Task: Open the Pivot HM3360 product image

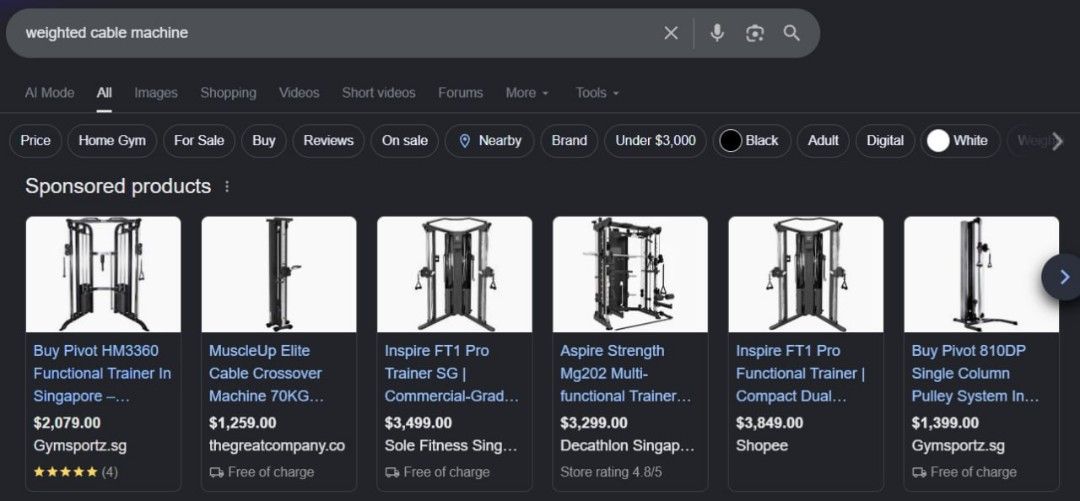Action: (103, 274)
